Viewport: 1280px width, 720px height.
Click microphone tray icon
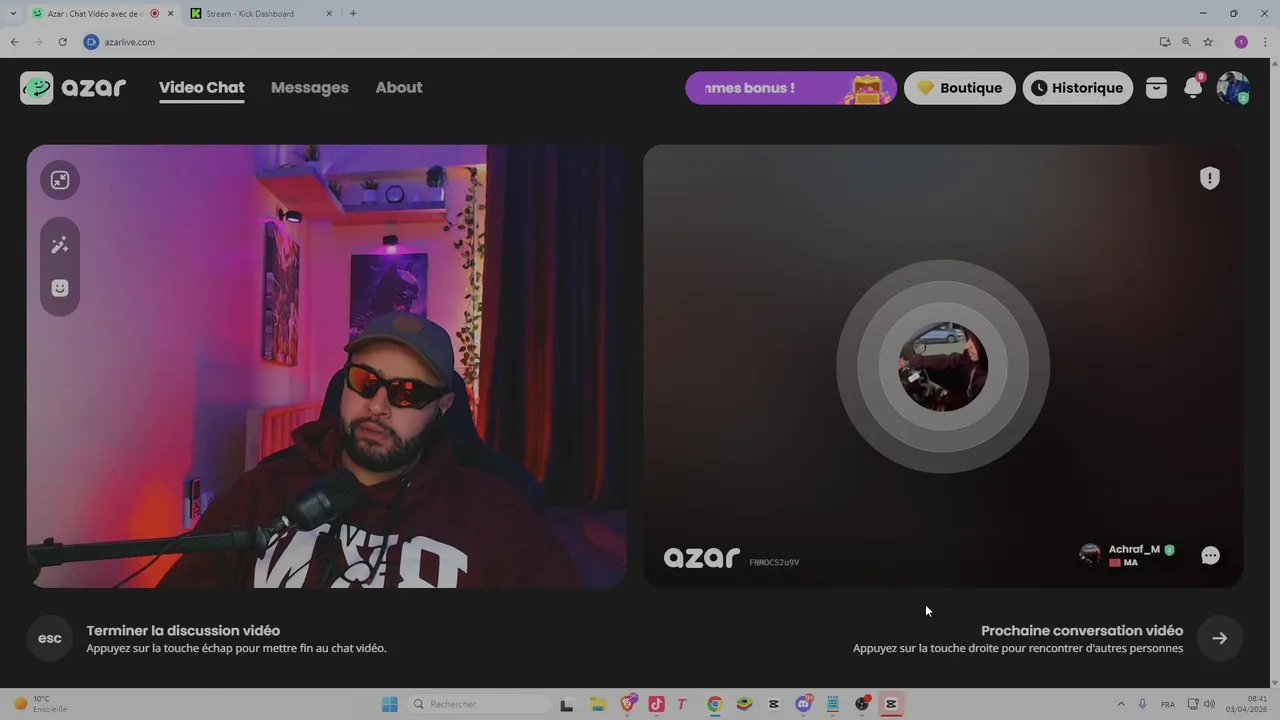(x=1142, y=704)
